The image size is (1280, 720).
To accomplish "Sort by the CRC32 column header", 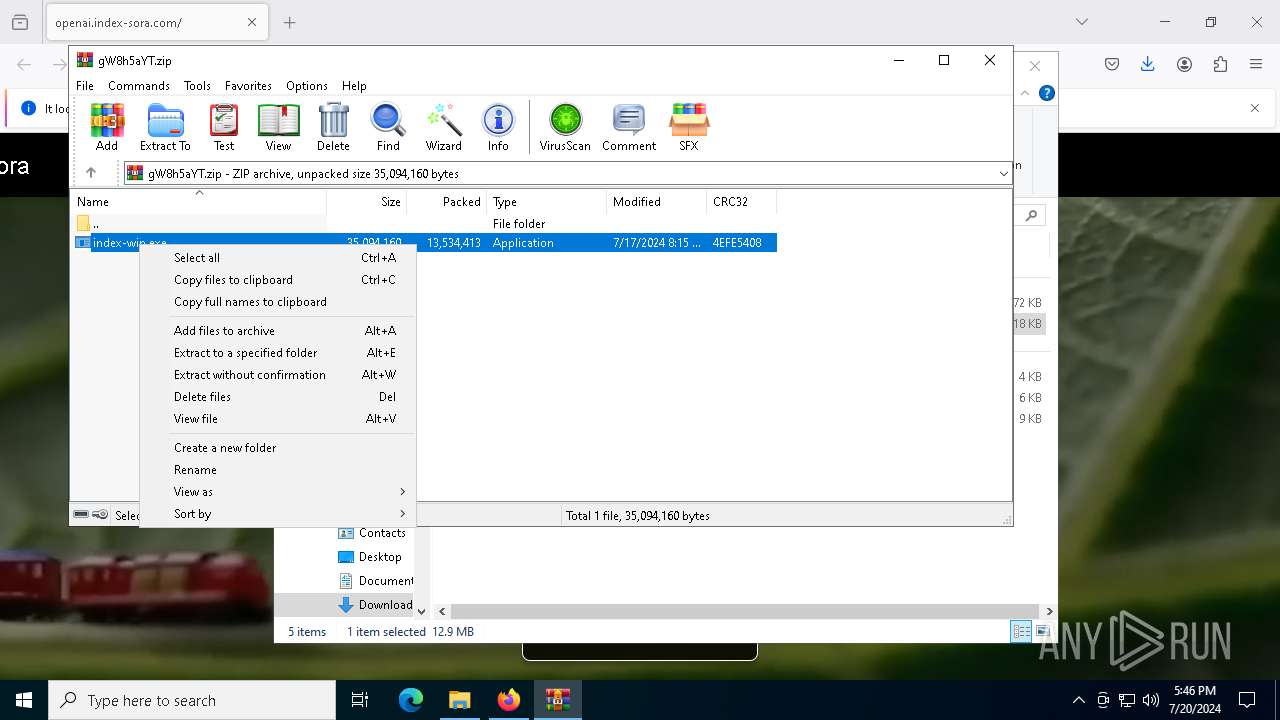I will 742,201.
